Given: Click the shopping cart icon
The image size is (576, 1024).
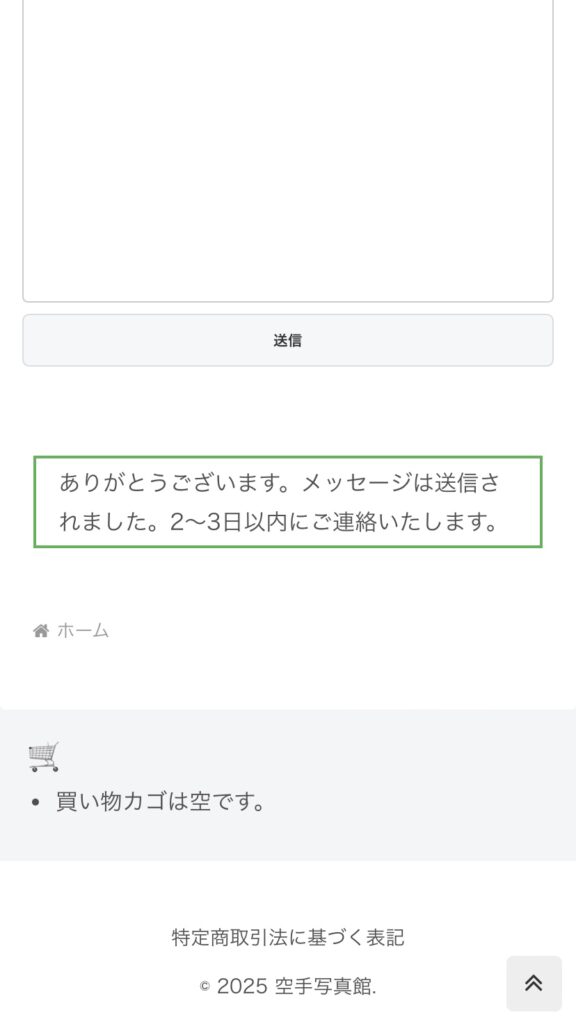Looking at the screenshot, I should (x=44, y=757).
